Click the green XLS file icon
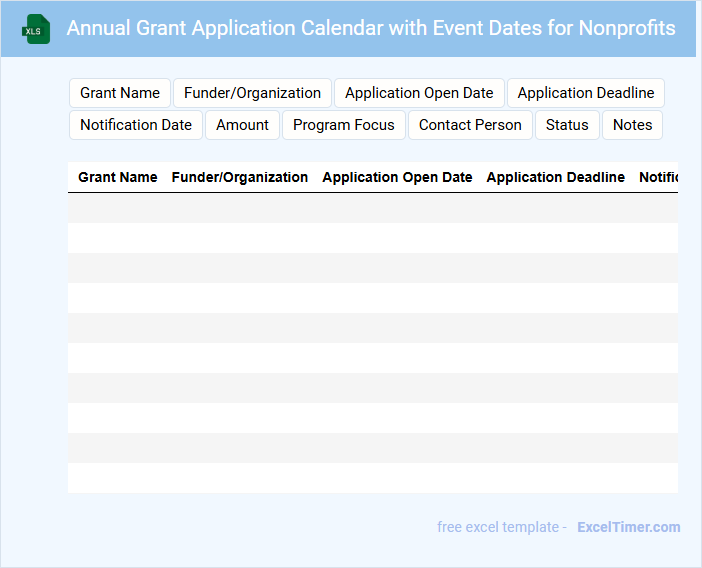Image resolution: width=702 pixels, height=568 pixels. (x=36, y=29)
